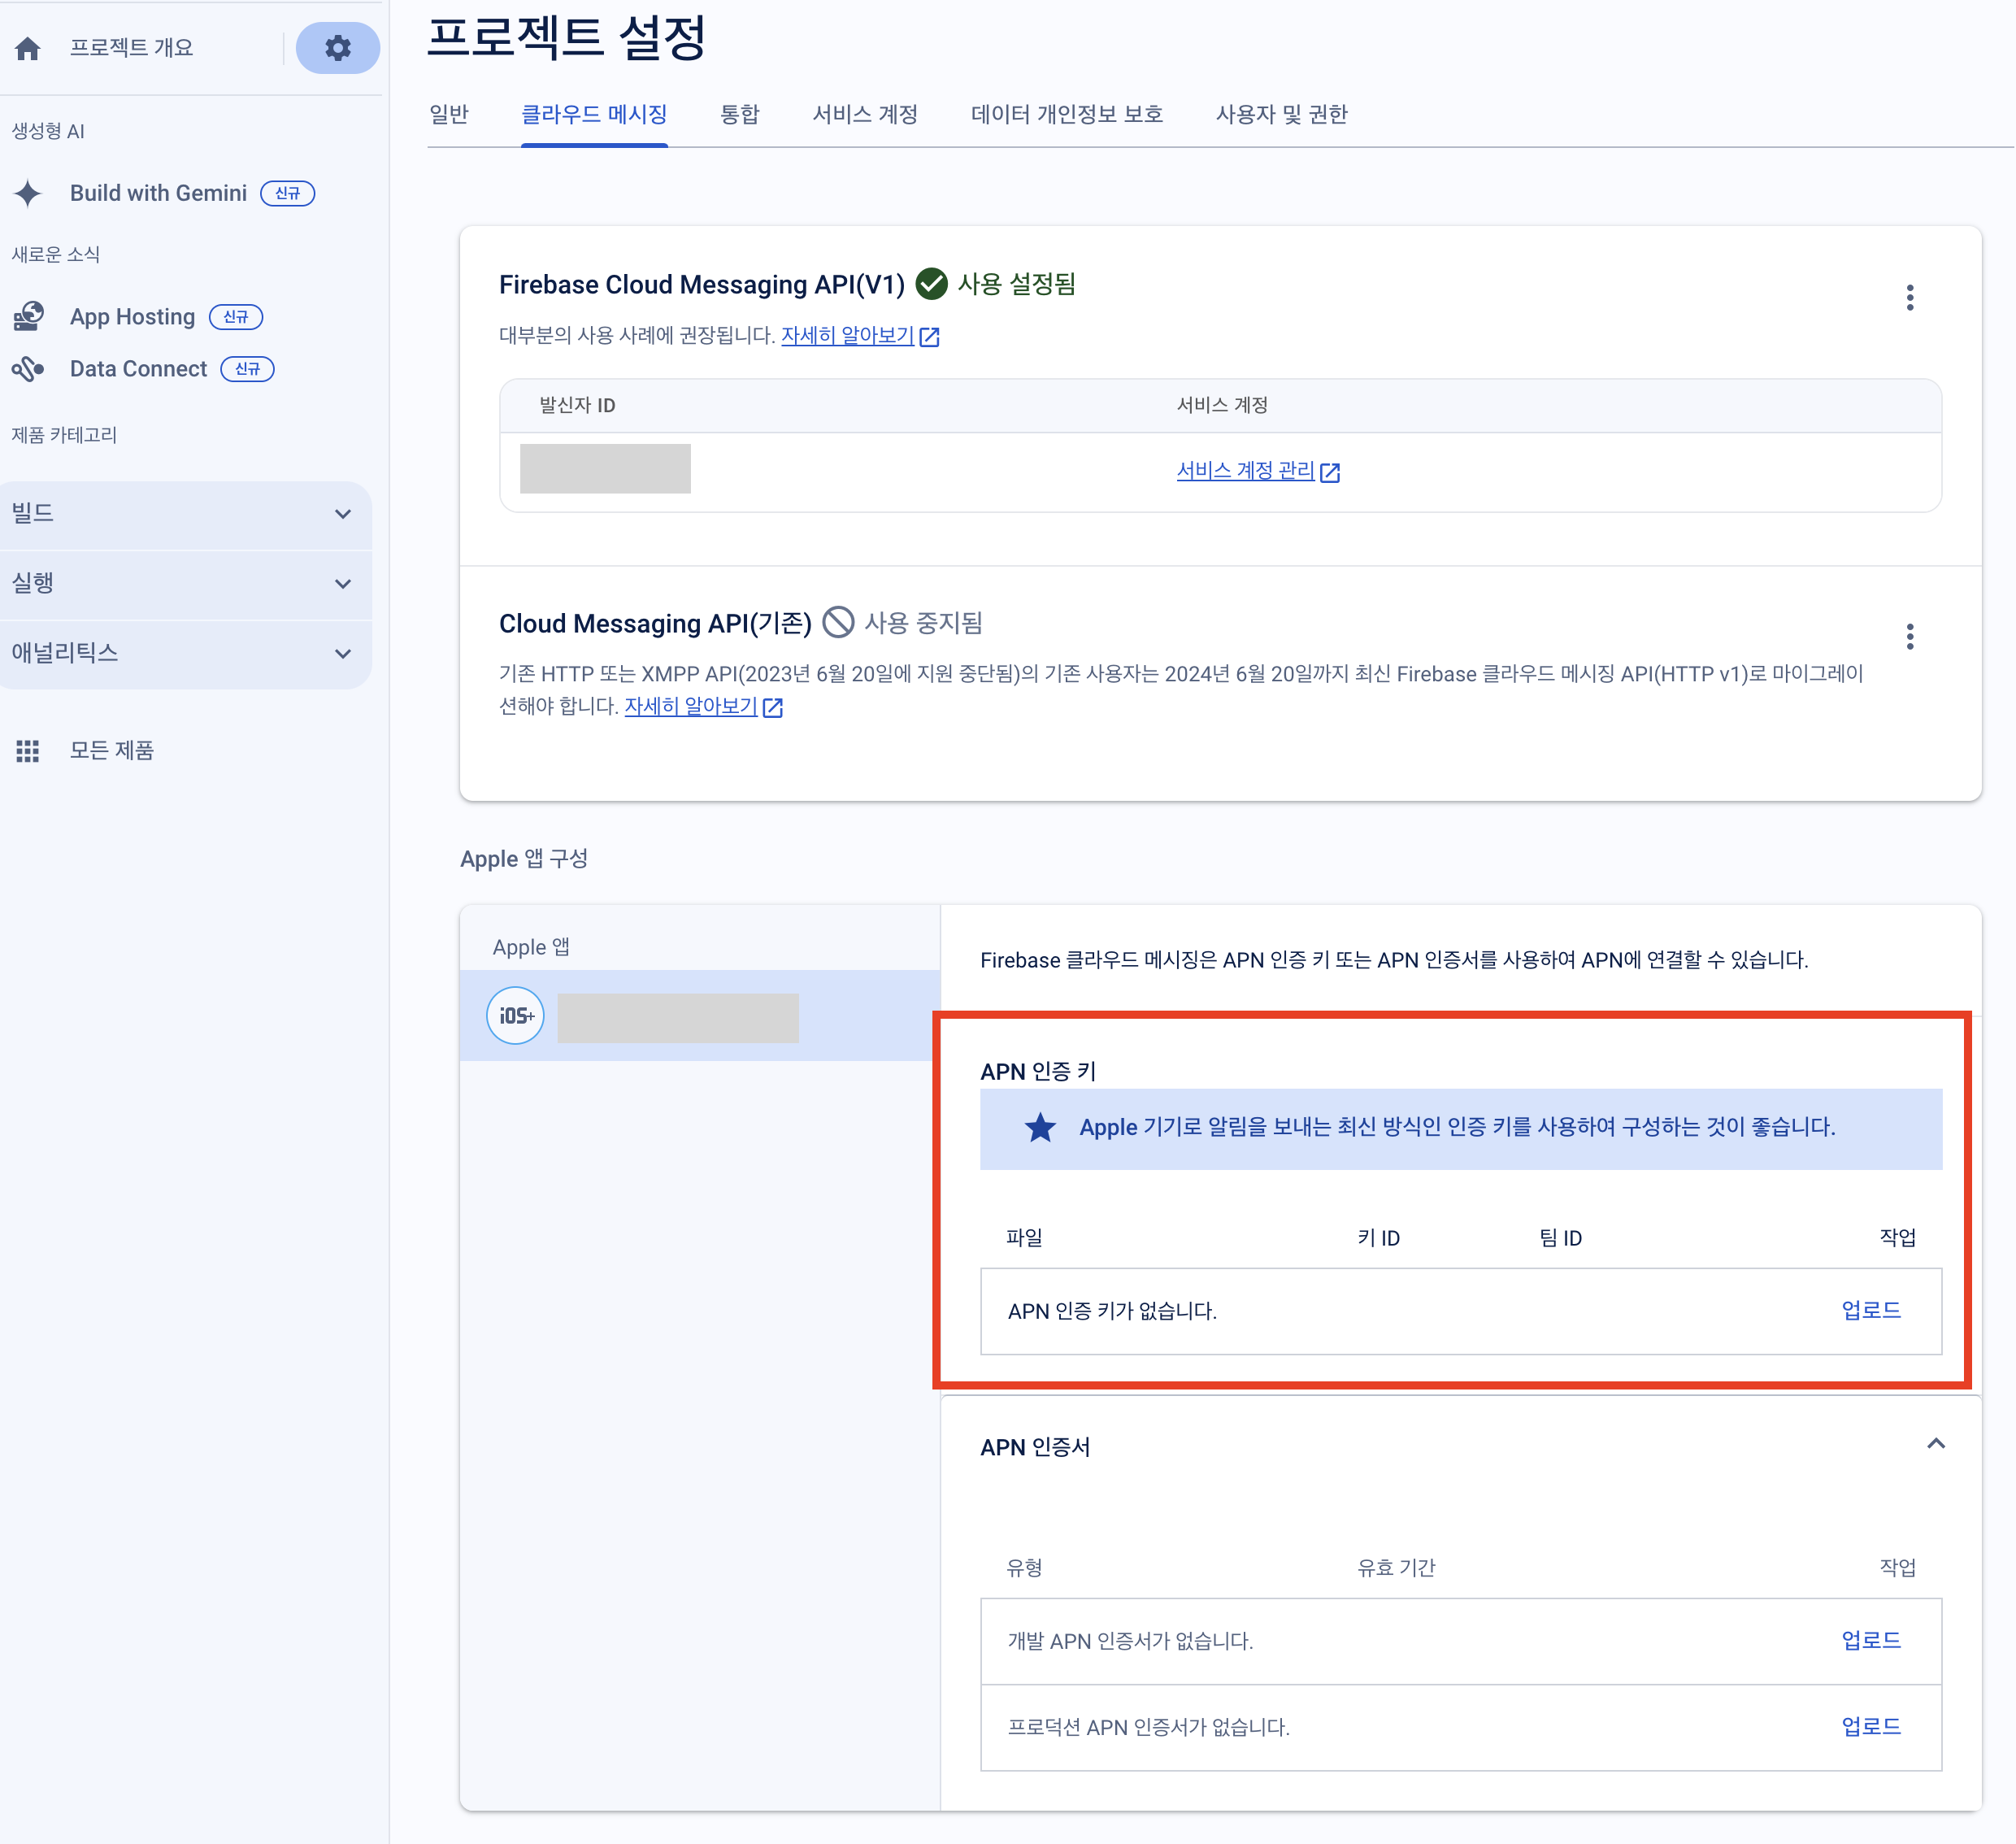Click 업로드 for 프로덕션 APN 인증서
2016x1844 pixels.
coord(1870,1727)
